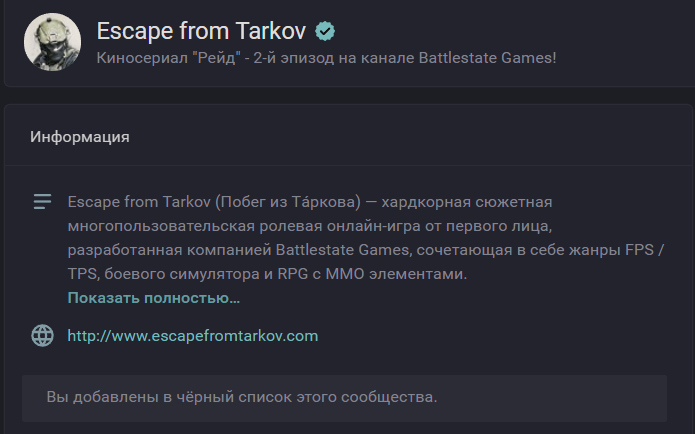Image resolution: width=695 pixels, height=434 pixels.
Task: Expand description via "Показать полностью…"
Action: point(154,298)
